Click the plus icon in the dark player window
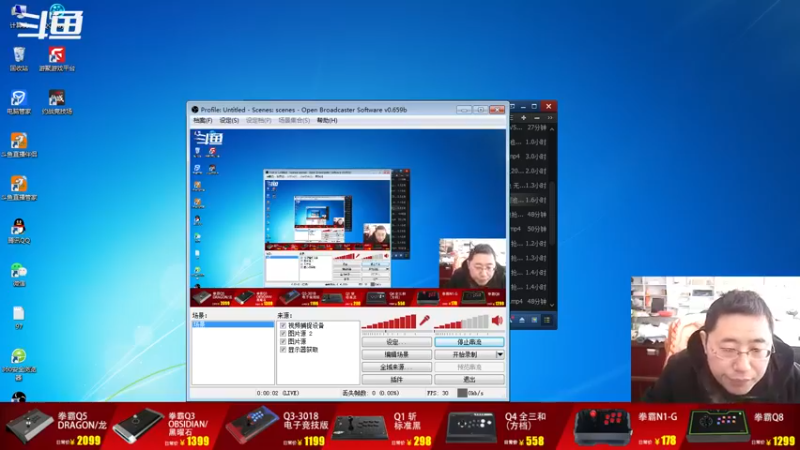Viewport: 800px width, 450px height. pyautogui.click(x=523, y=118)
